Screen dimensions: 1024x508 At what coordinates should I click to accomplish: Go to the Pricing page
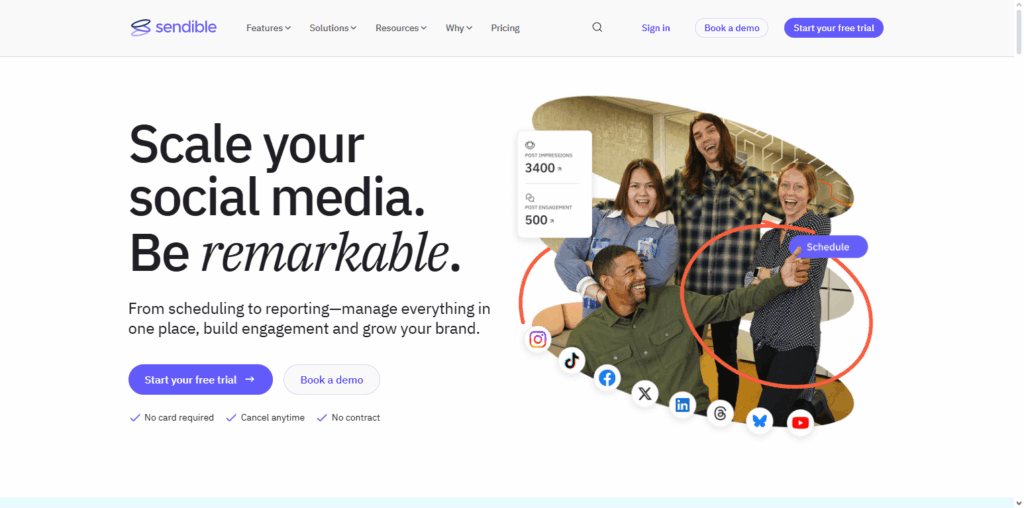(505, 28)
